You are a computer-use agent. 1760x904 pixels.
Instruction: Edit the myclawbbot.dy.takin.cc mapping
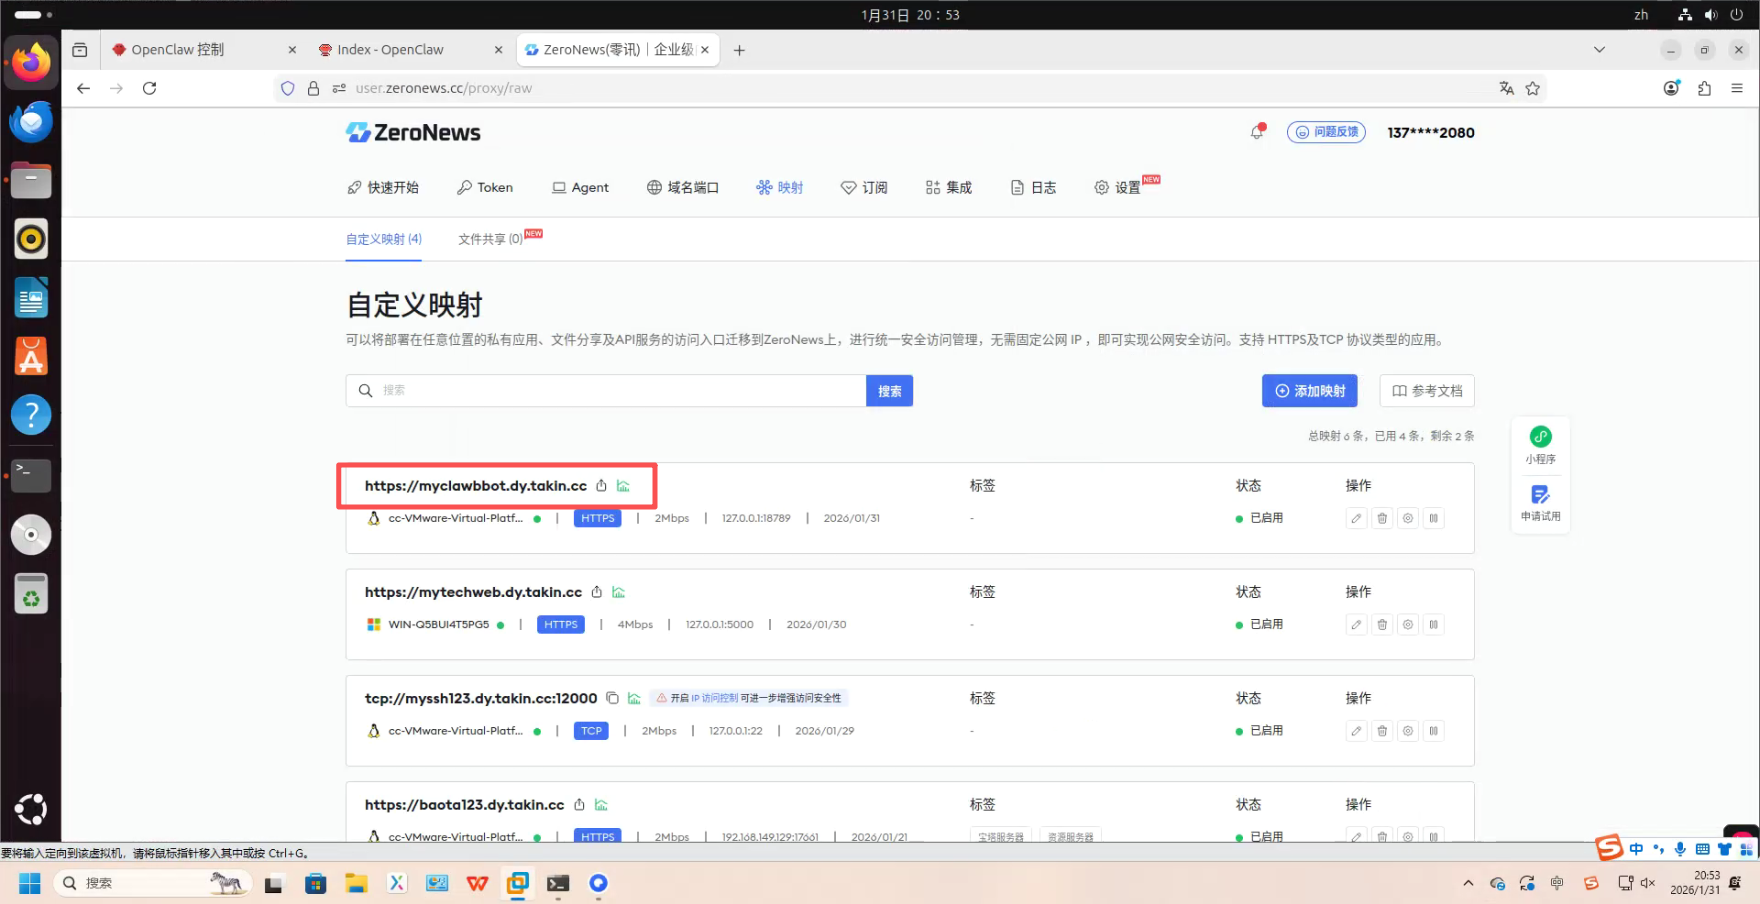(x=1356, y=518)
